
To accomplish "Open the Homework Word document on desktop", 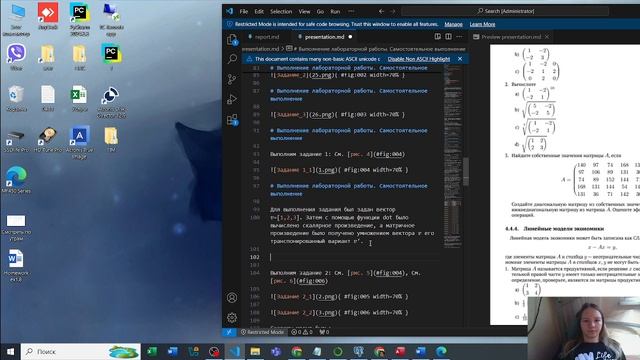I will point(16,265).
